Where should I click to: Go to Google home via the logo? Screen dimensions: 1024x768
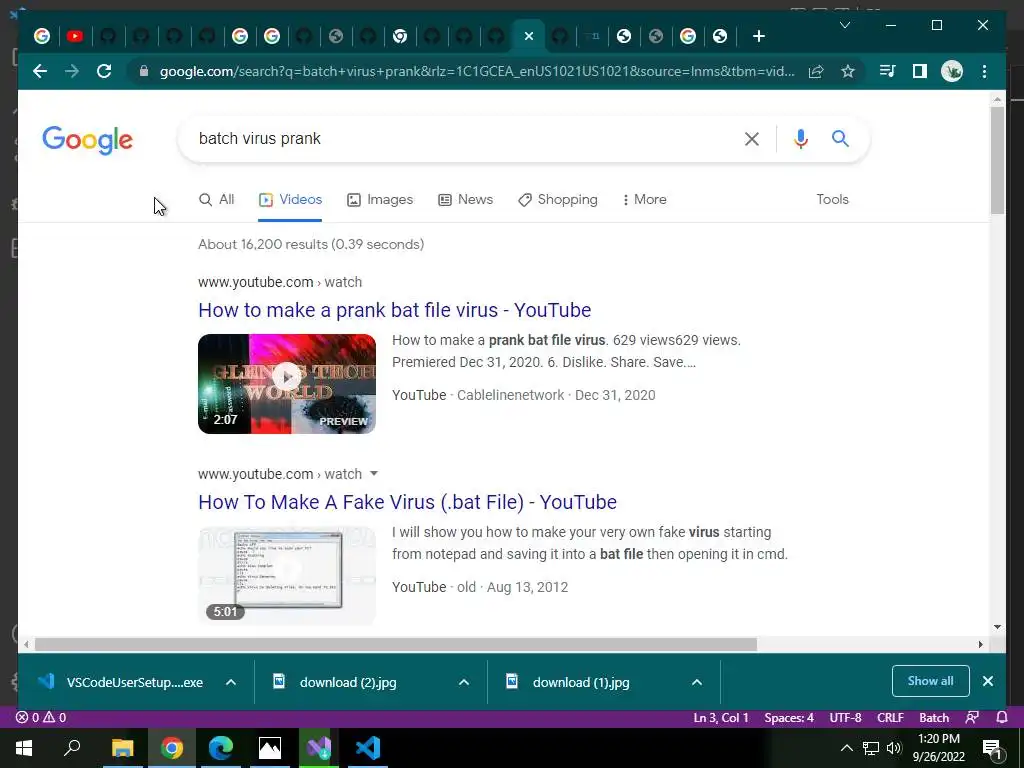(88, 140)
